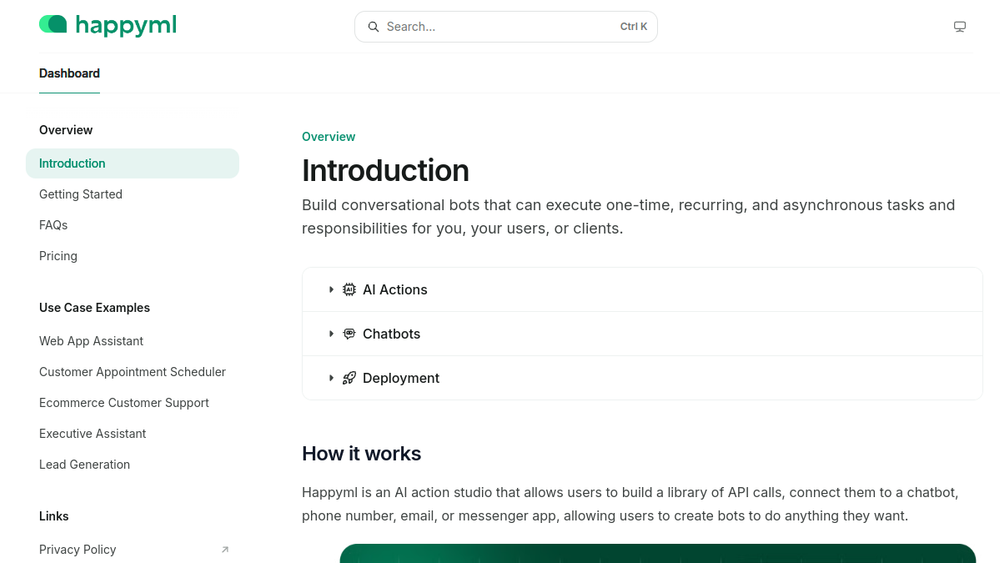Open the FAQs page
The width and height of the screenshot is (1000, 563).
[x=53, y=225]
